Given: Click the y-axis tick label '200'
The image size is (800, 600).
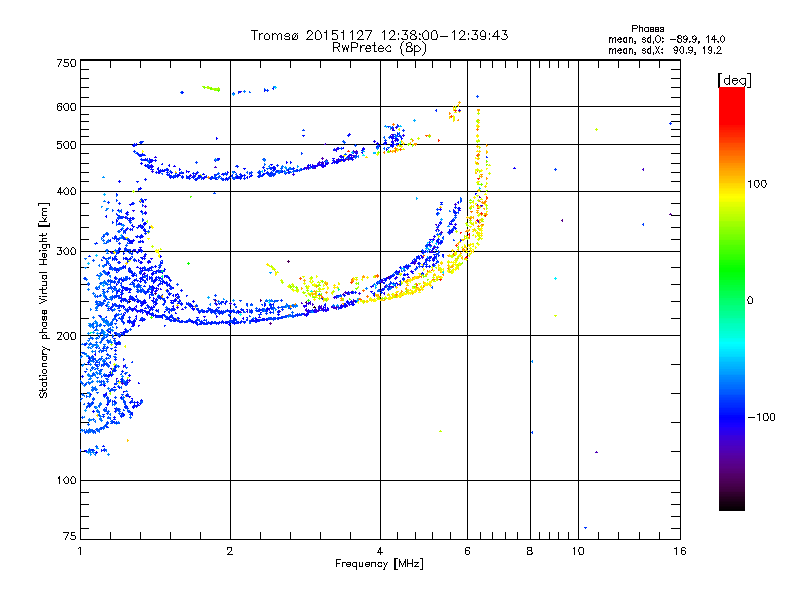Looking at the screenshot, I should point(67,336).
